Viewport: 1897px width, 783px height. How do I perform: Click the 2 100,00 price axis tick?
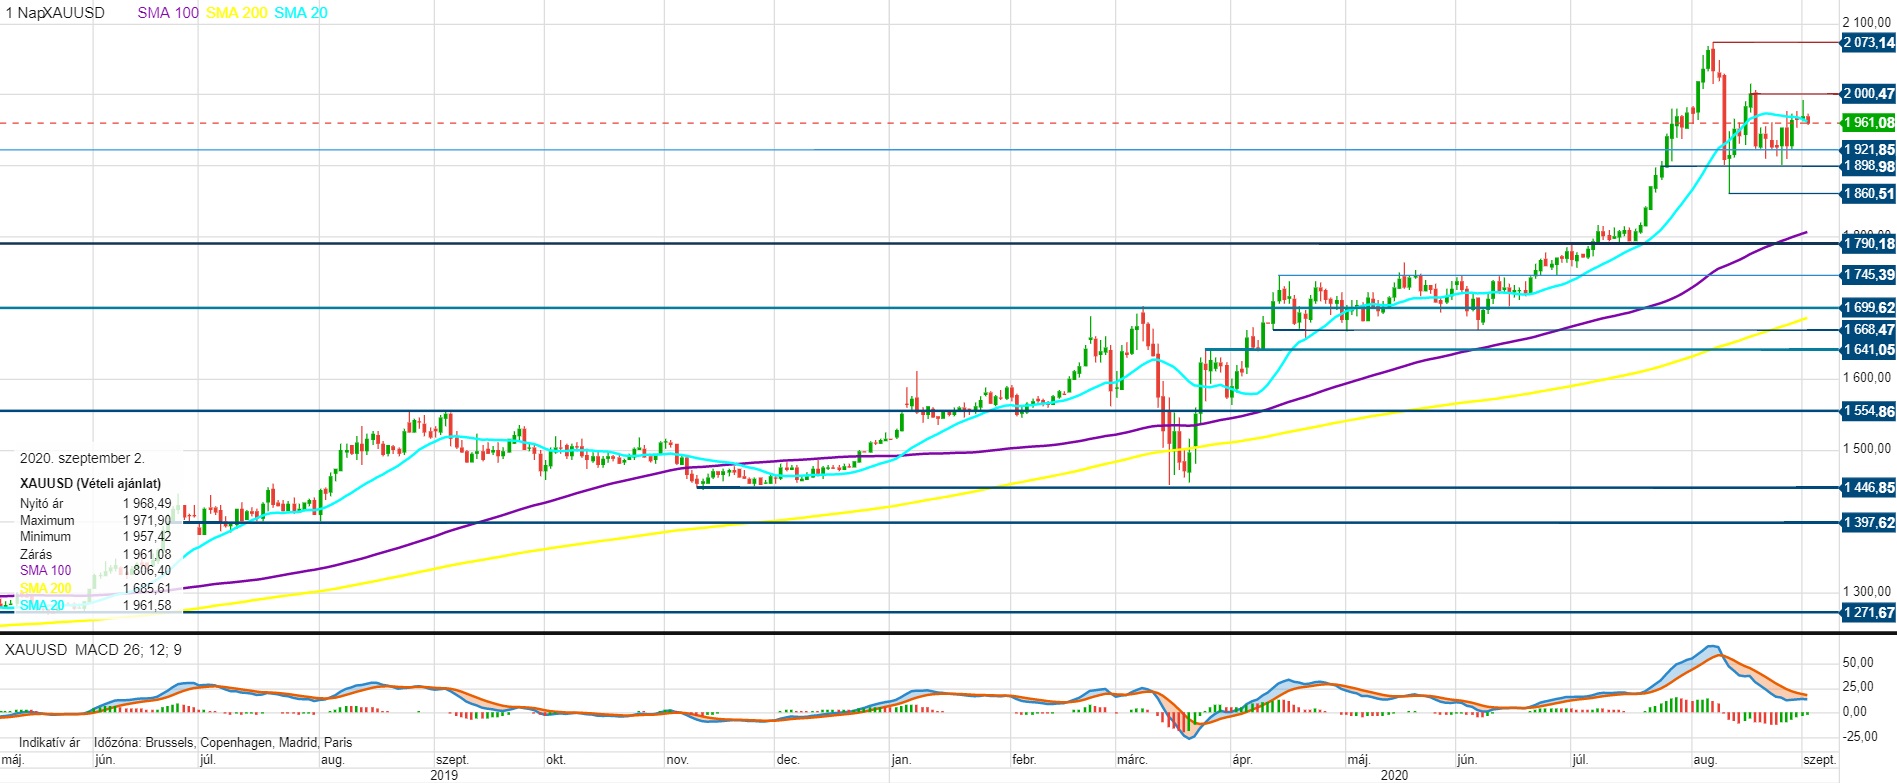[x=1867, y=22]
